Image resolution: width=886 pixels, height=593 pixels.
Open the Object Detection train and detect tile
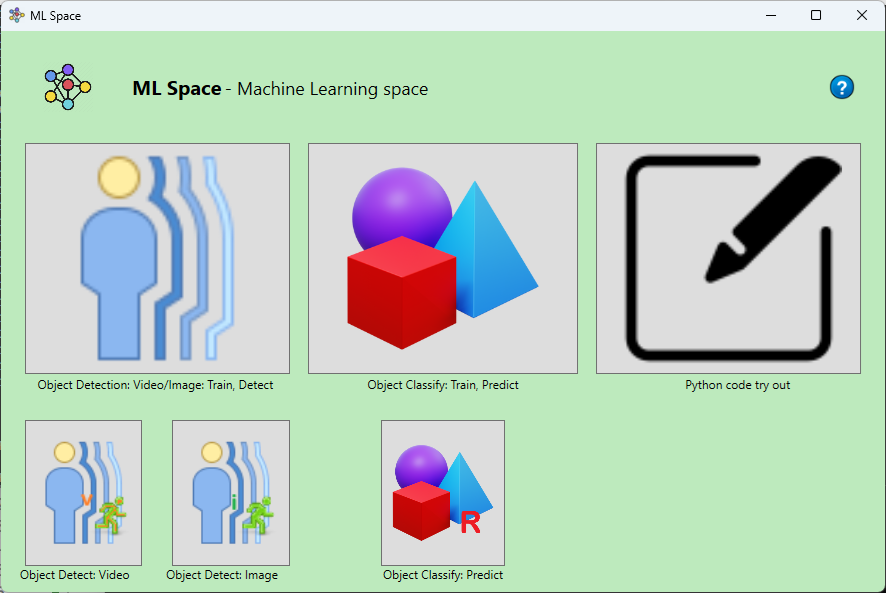(x=157, y=258)
